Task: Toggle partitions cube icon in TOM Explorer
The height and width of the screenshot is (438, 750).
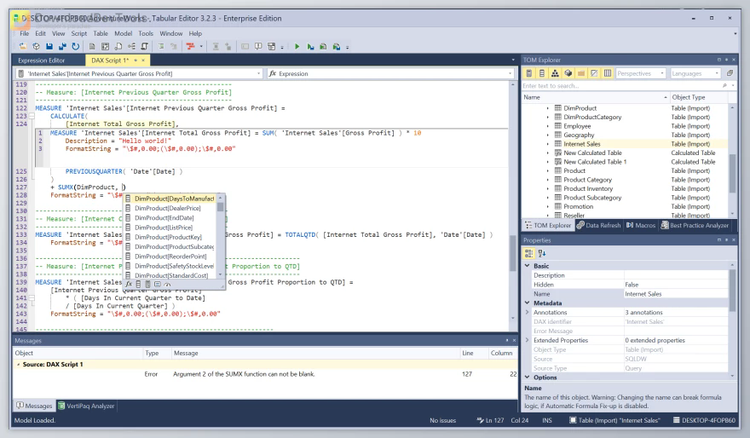Action: [x=568, y=73]
